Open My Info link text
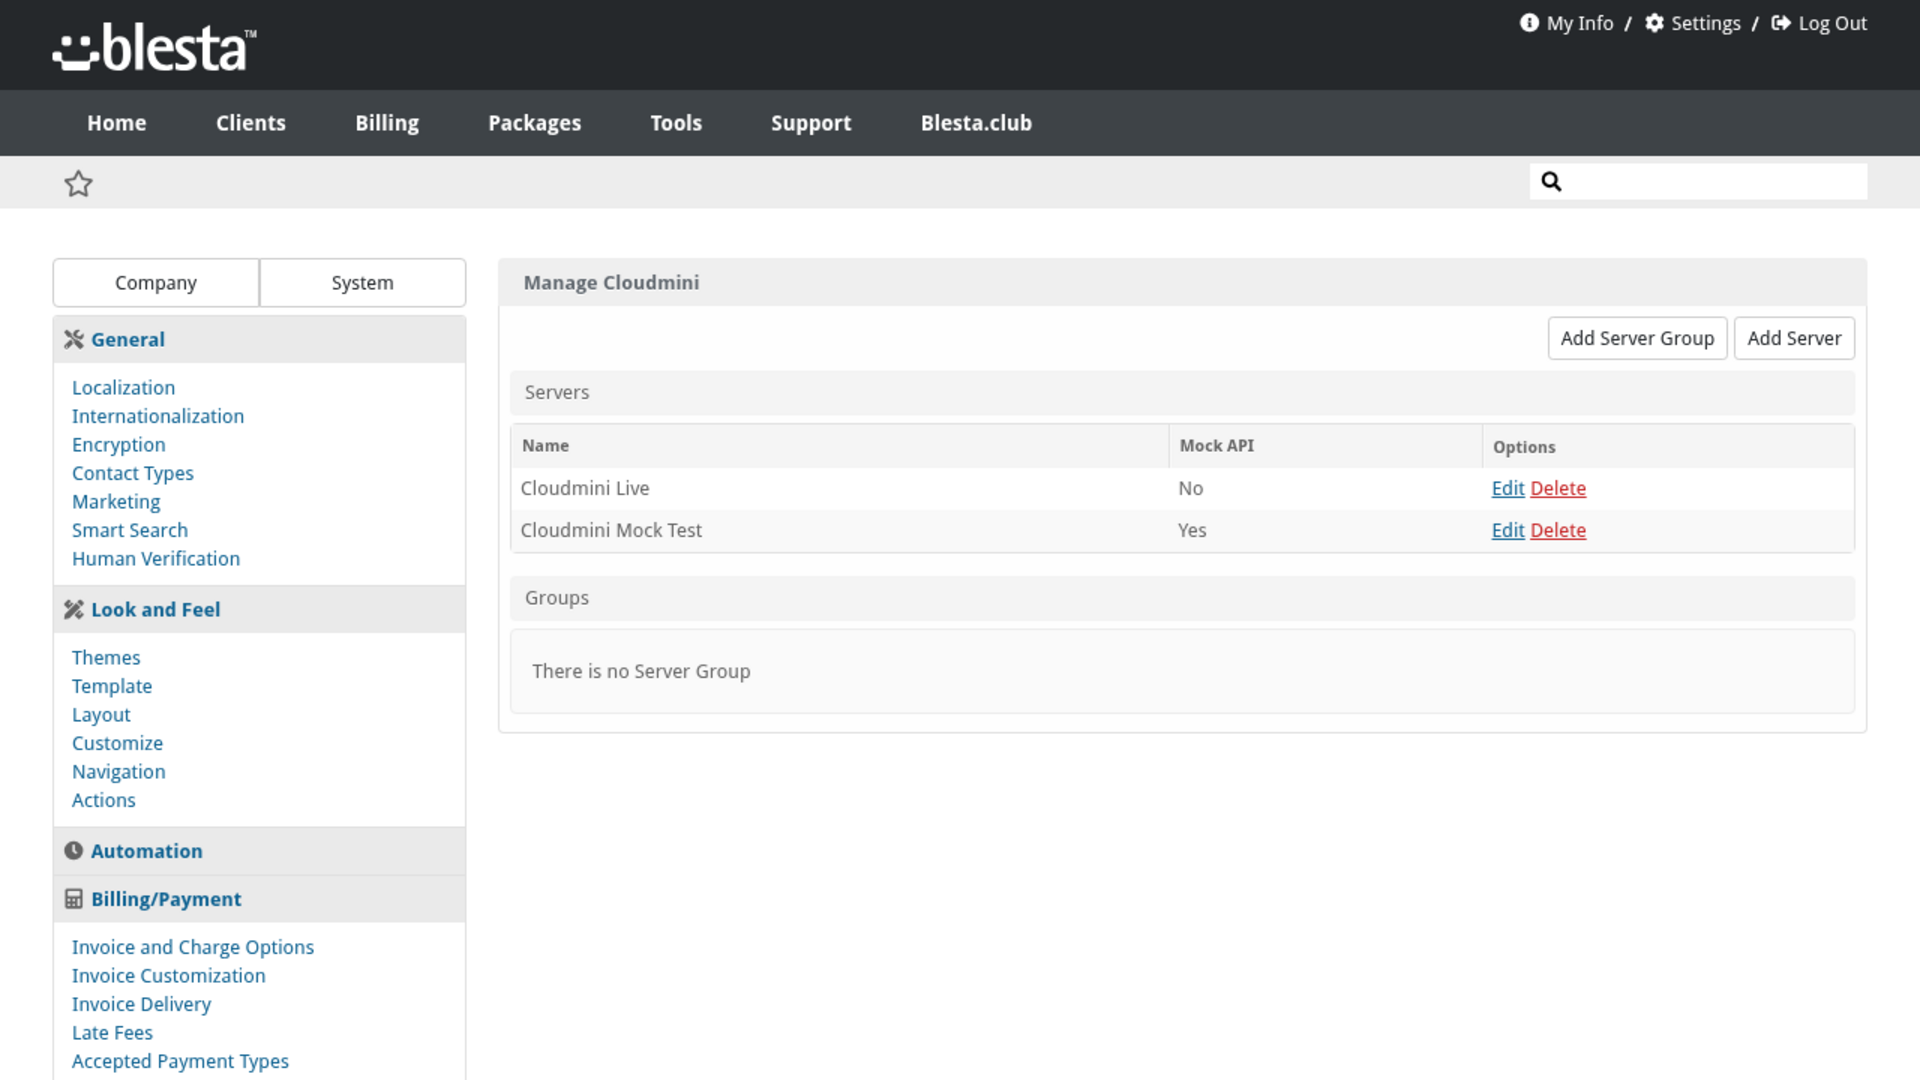Image resolution: width=1920 pixels, height=1080 pixels. click(x=1580, y=23)
